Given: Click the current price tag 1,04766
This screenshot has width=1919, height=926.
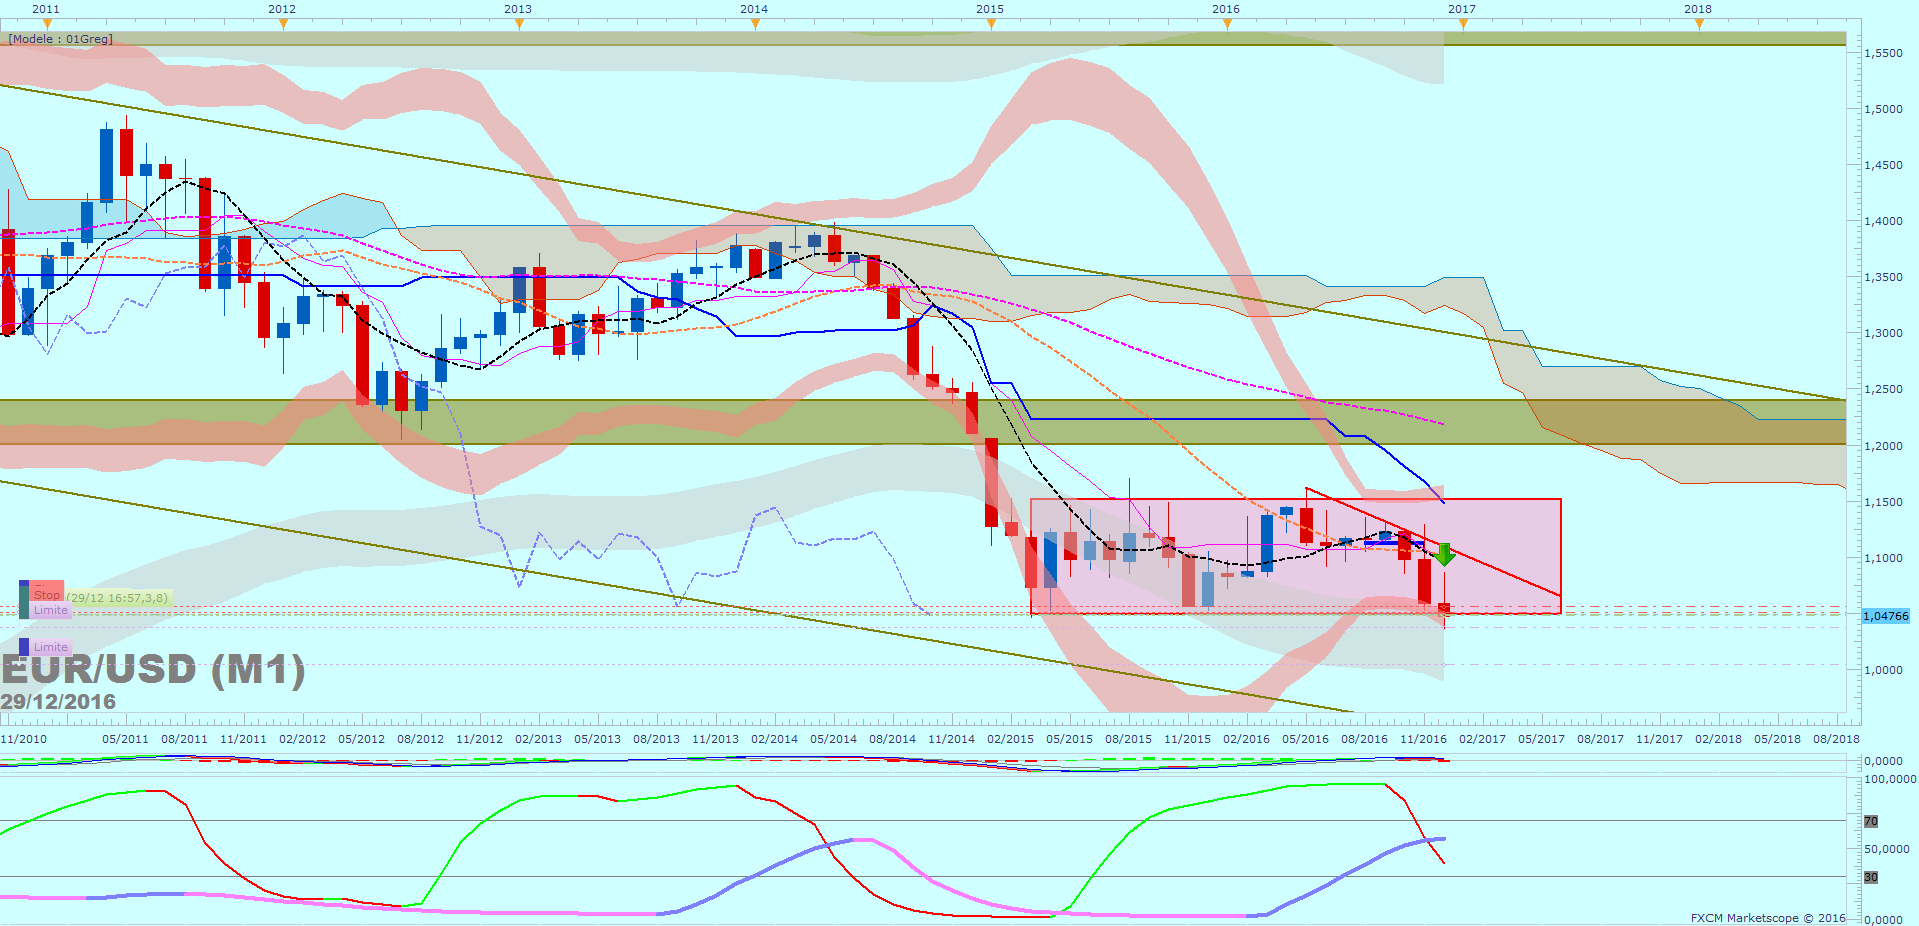Looking at the screenshot, I should (1886, 616).
